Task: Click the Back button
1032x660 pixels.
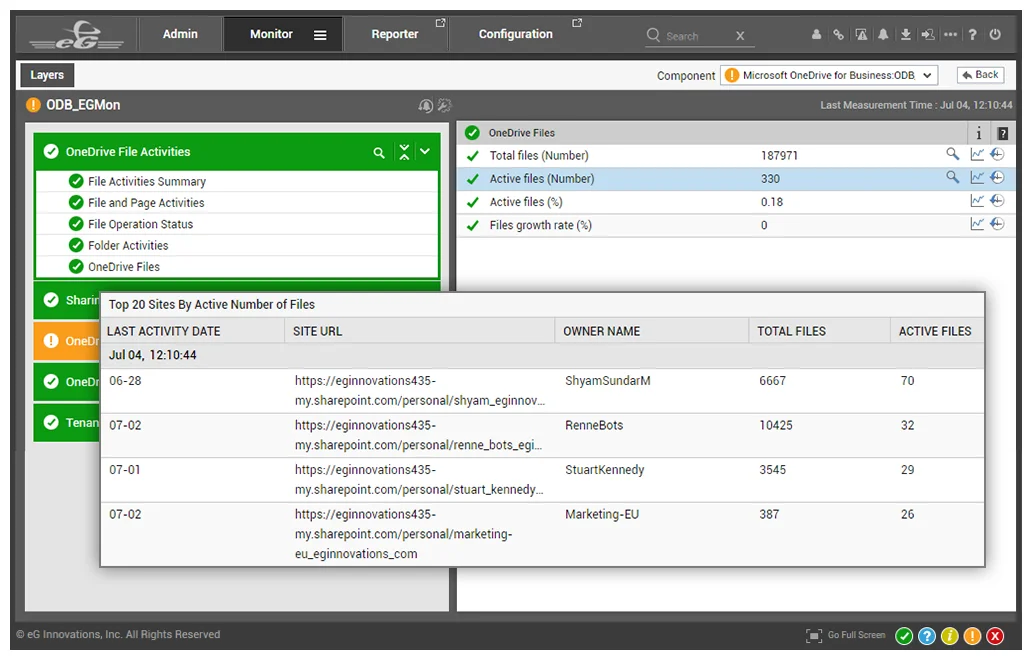Action: click(981, 75)
